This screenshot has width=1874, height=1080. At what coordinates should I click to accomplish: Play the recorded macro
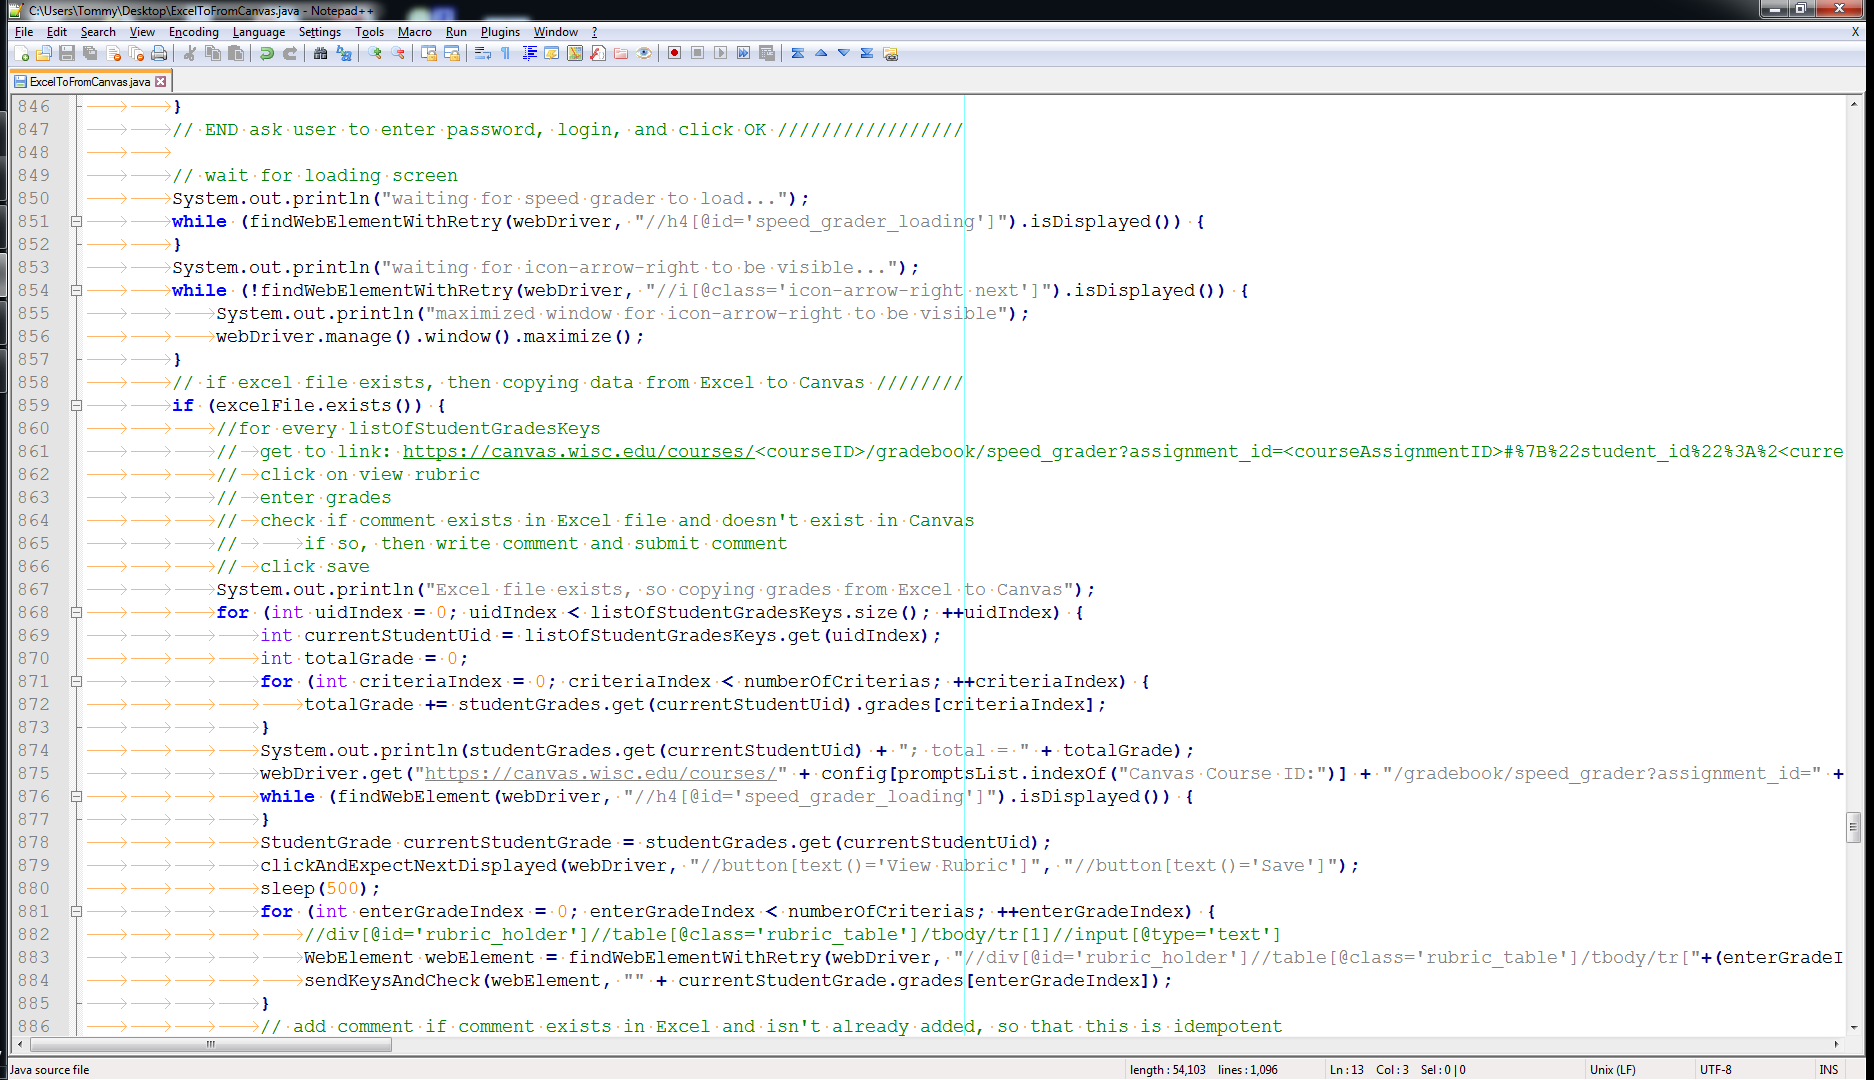(721, 53)
